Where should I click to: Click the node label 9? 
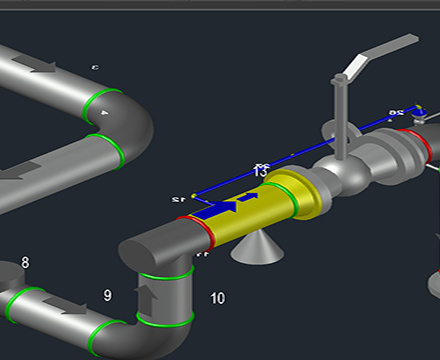107,295
